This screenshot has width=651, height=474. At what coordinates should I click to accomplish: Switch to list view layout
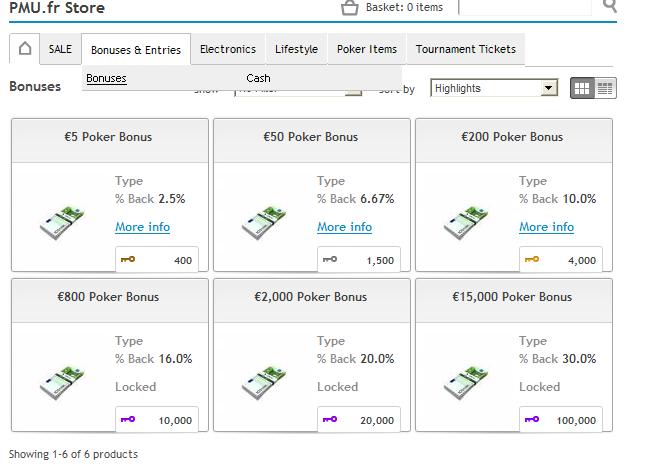(x=605, y=88)
